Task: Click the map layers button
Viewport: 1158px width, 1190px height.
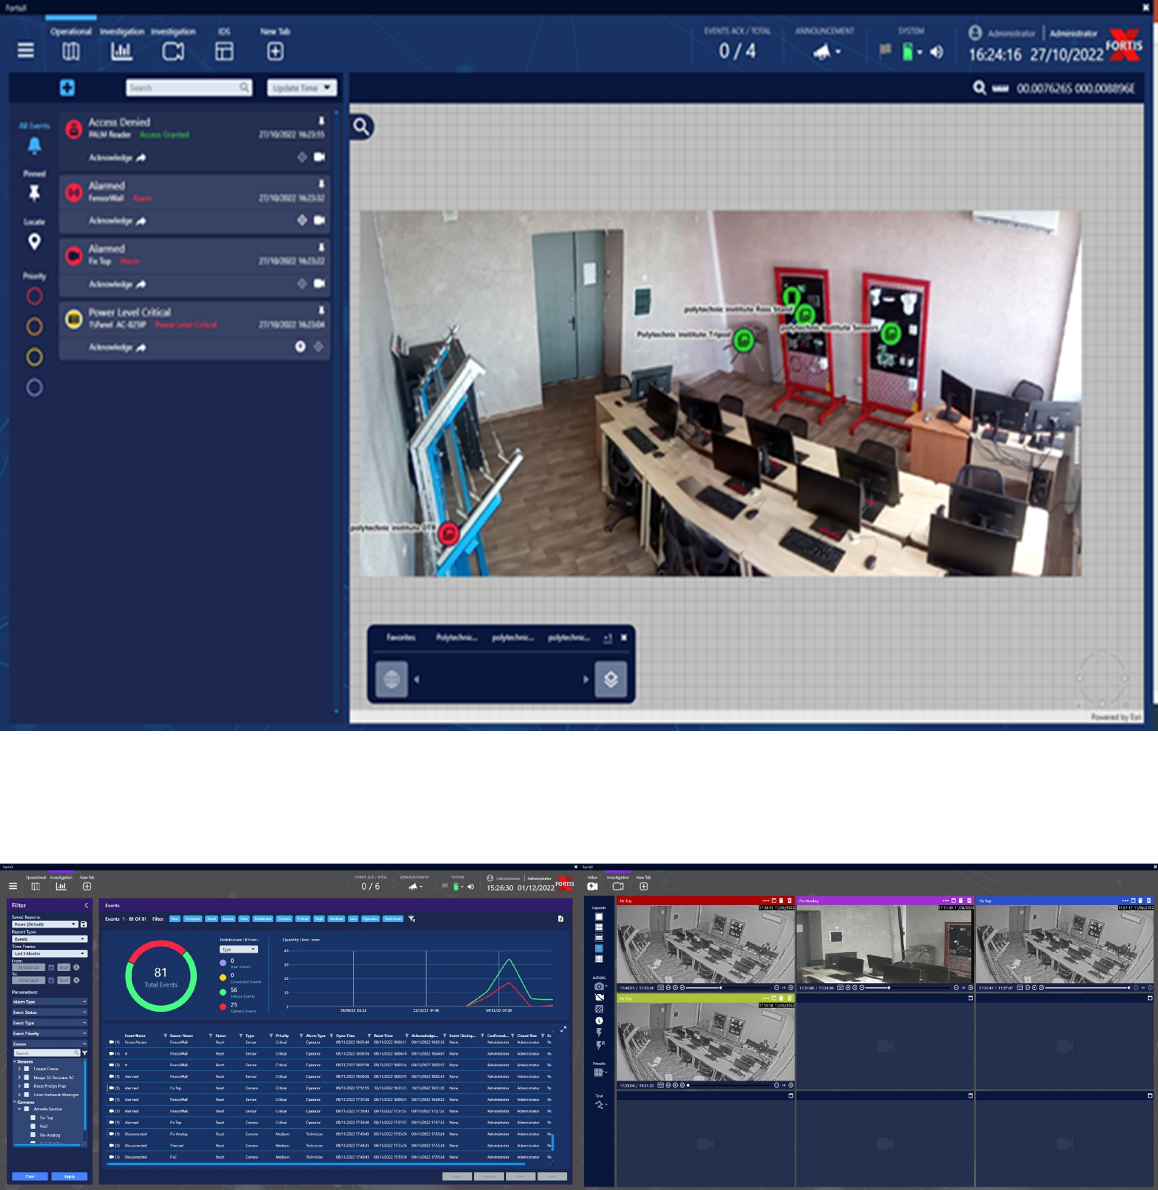Action: [x=611, y=678]
